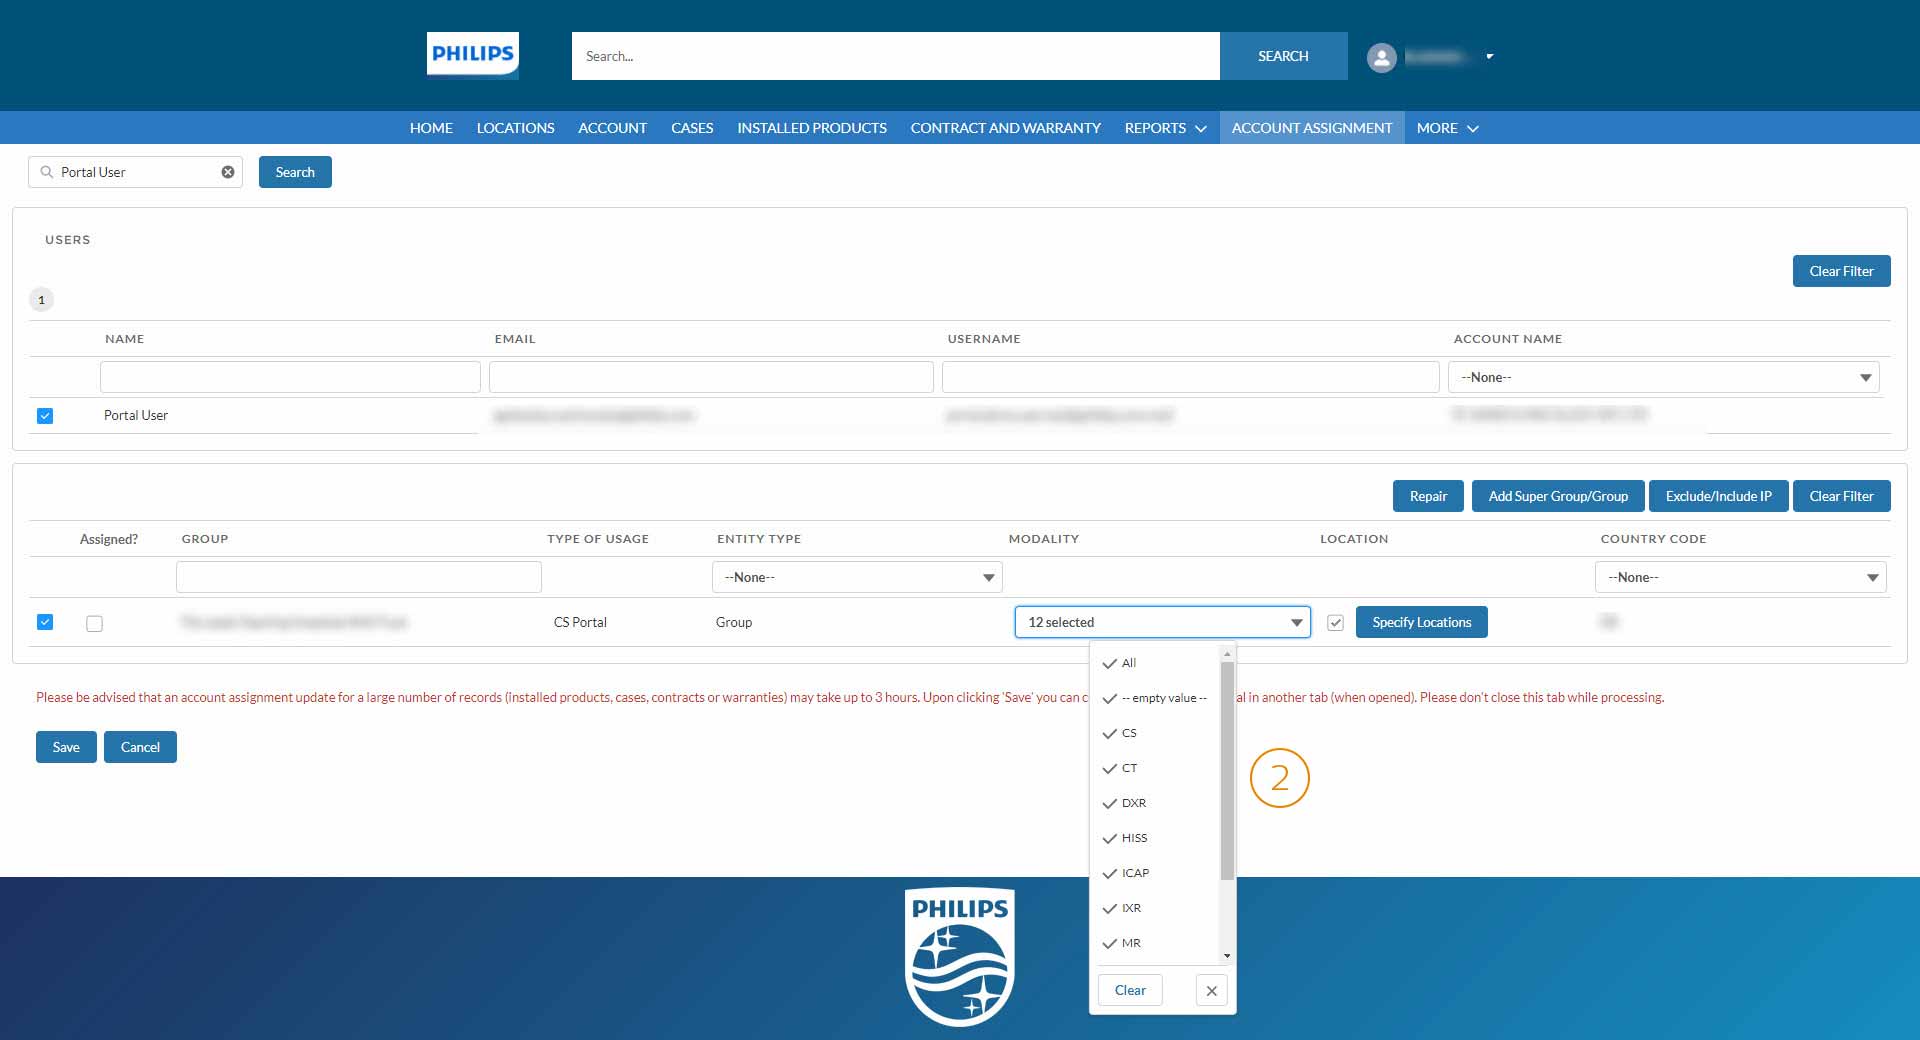This screenshot has height=1040, width=1920.
Task: Open the Account Name filter dropdown
Action: click(1663, 377)
